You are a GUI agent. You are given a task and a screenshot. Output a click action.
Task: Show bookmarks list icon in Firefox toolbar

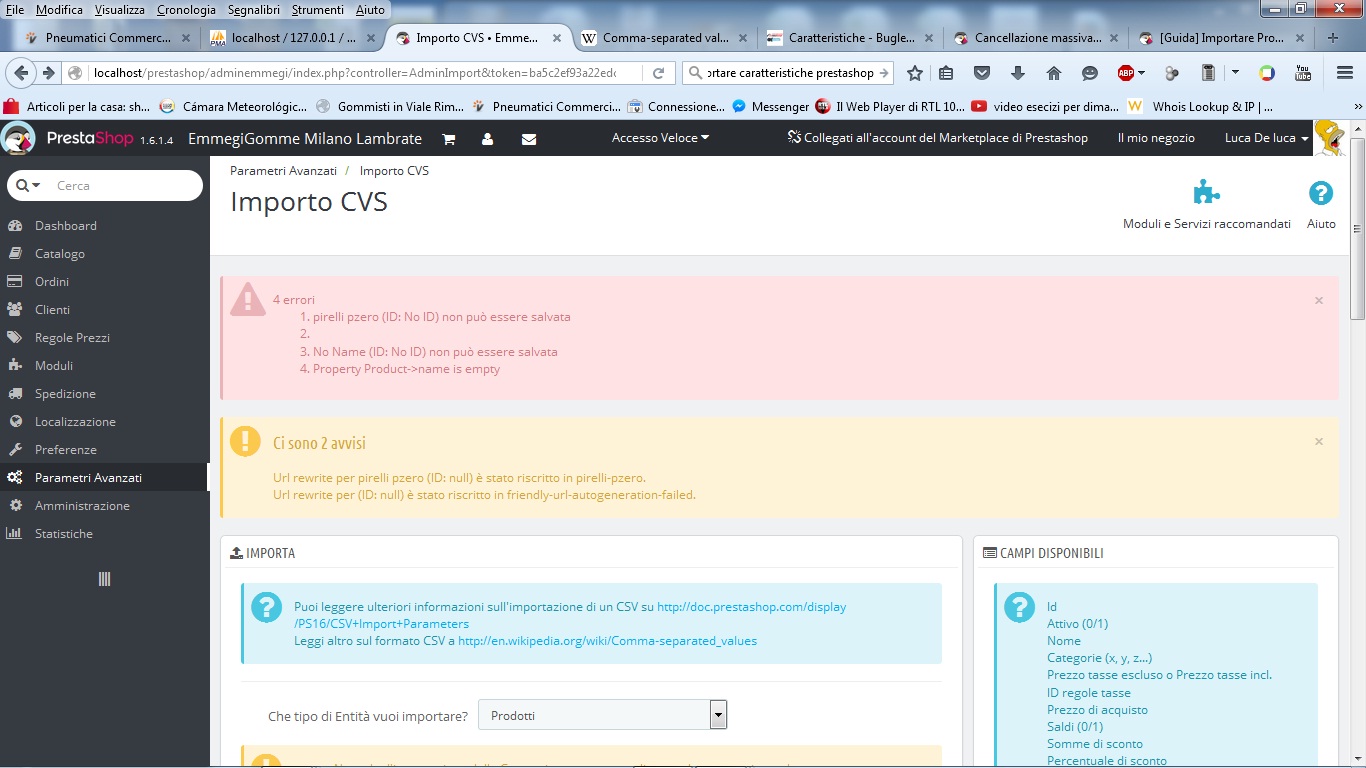coord(946,73)
